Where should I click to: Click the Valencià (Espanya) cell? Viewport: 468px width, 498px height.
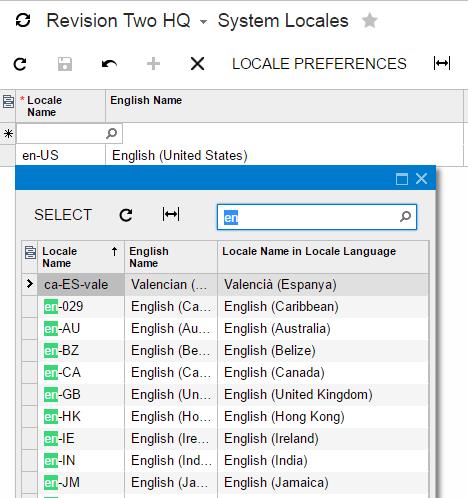point(323,285)
